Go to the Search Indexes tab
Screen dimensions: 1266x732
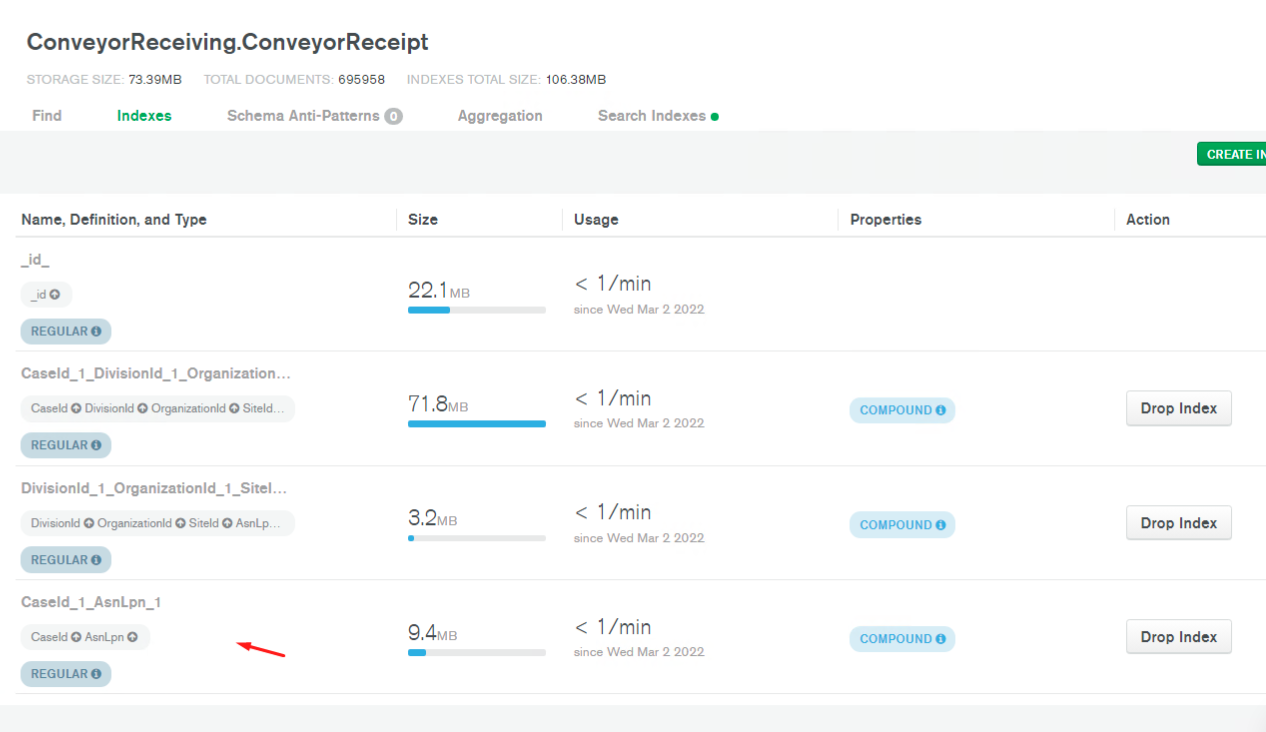[x=651, y=116]
